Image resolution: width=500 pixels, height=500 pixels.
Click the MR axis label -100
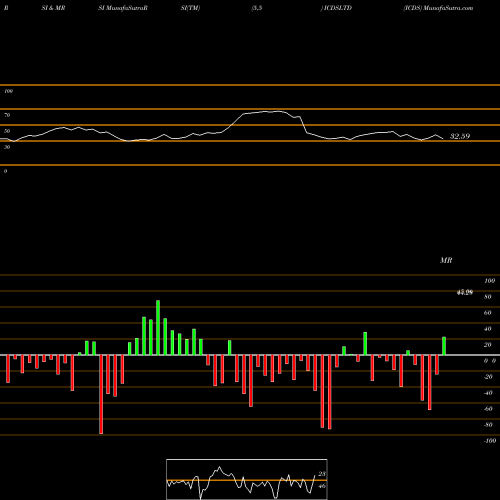coord(489,441)
